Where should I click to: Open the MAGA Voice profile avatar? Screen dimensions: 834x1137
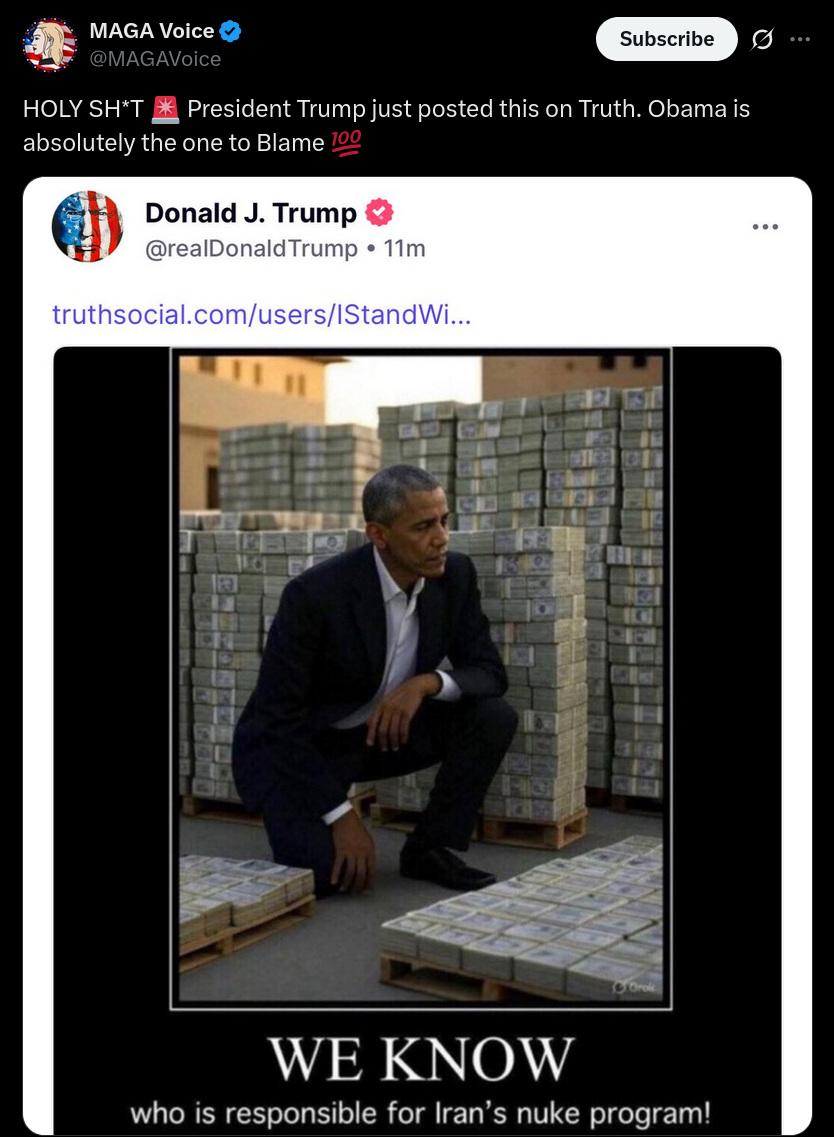(x=50, y=45)
